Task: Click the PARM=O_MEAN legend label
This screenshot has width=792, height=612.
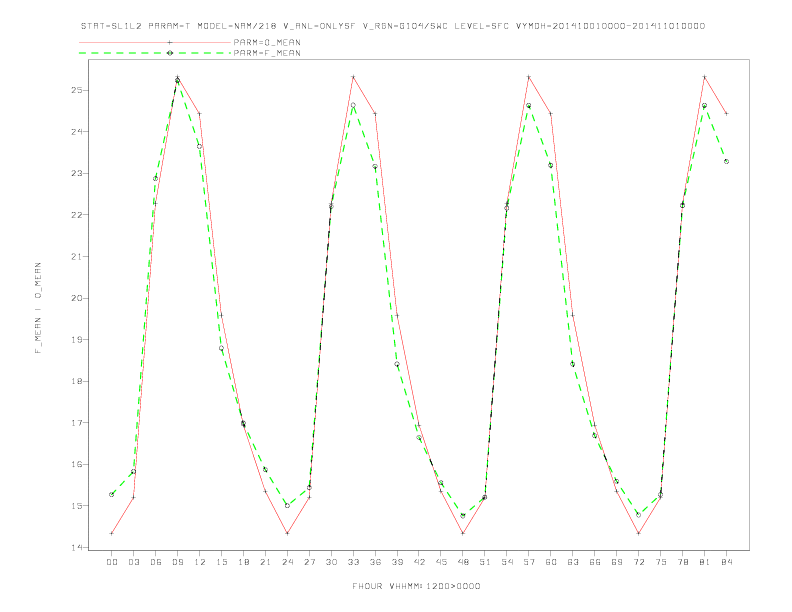Action: 267,42
